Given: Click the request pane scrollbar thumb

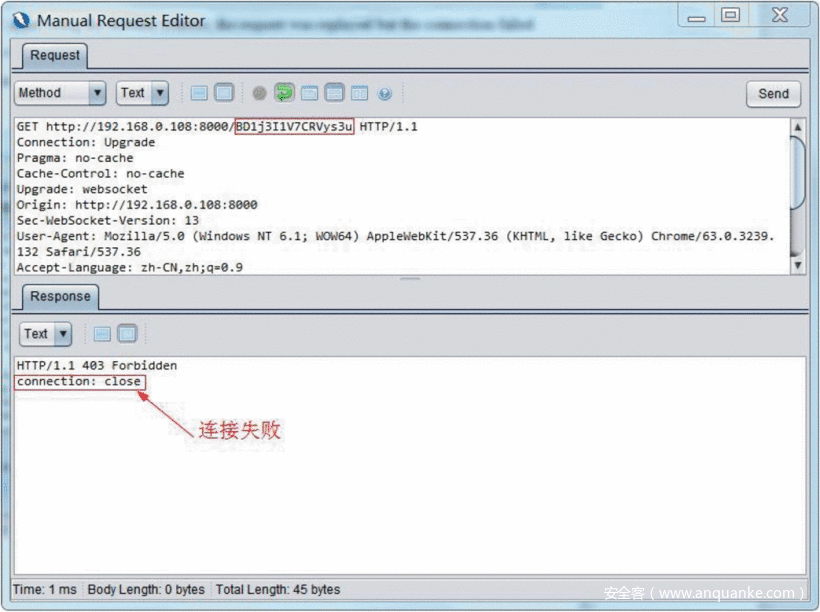Looking at the screenshot, I should click(x=798, y=172).
